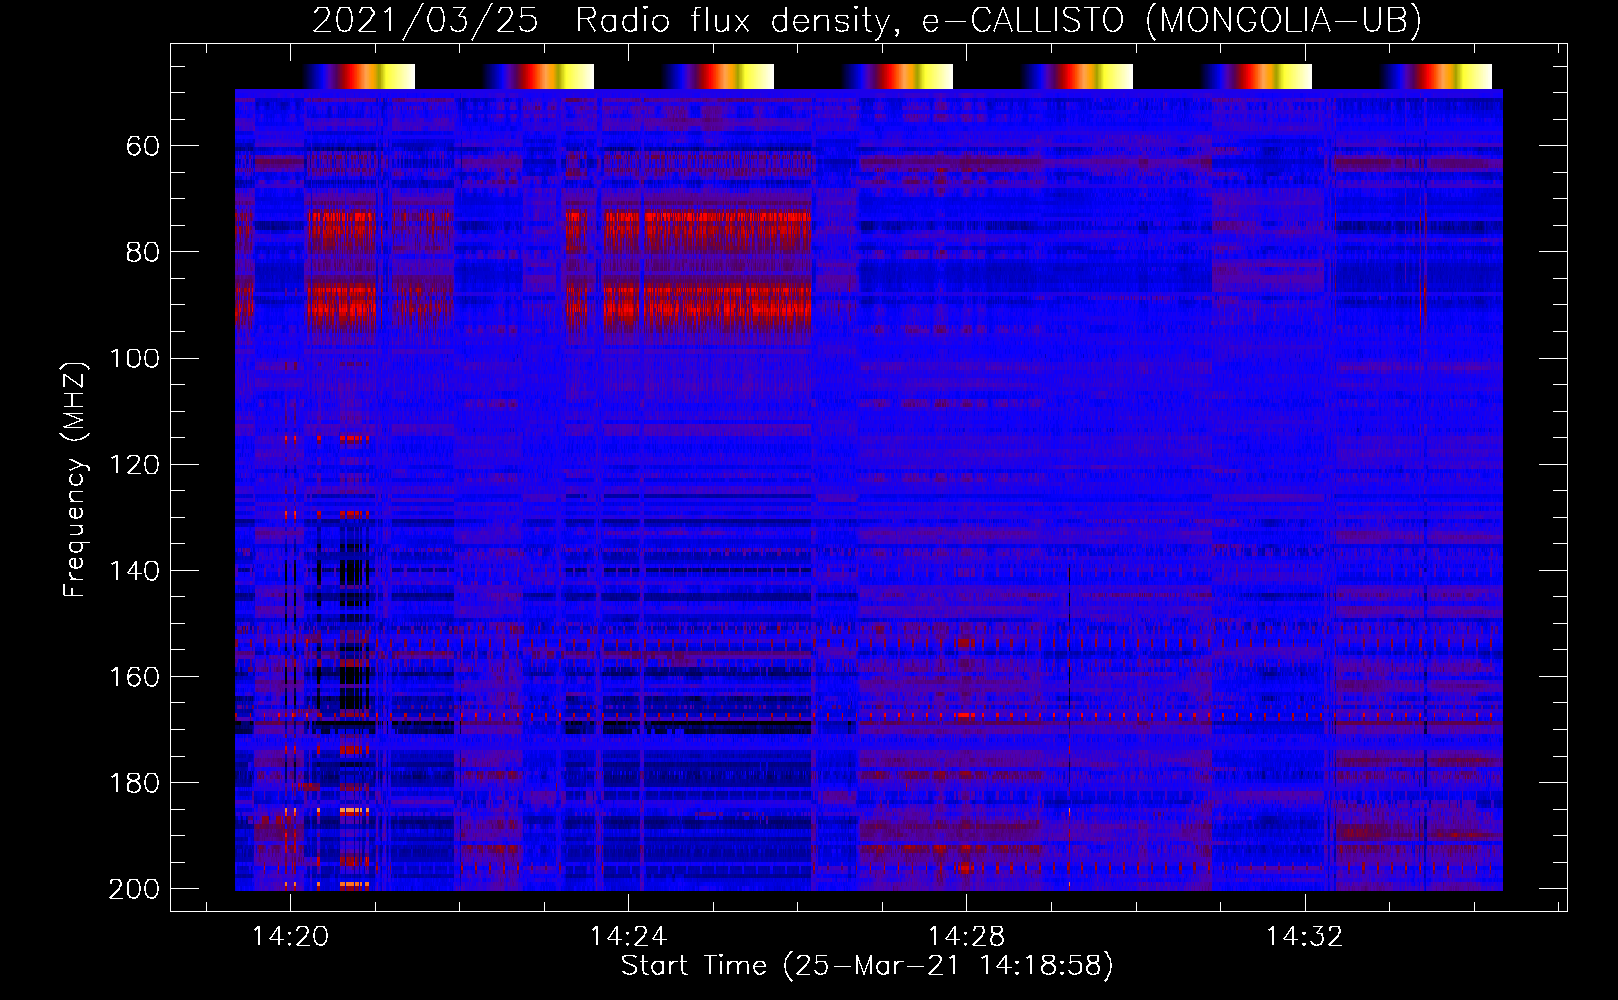Click the 14:24 time tick label

[628, 937]
